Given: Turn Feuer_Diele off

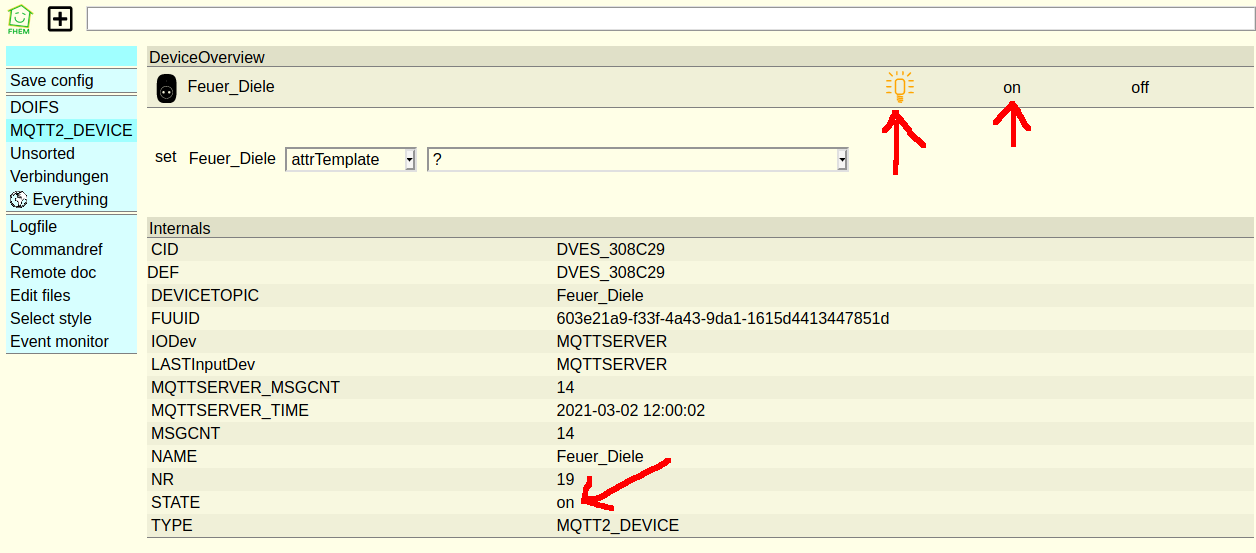Looking at the screenshot, I should pyautogui.click(x=1139, y=88).
